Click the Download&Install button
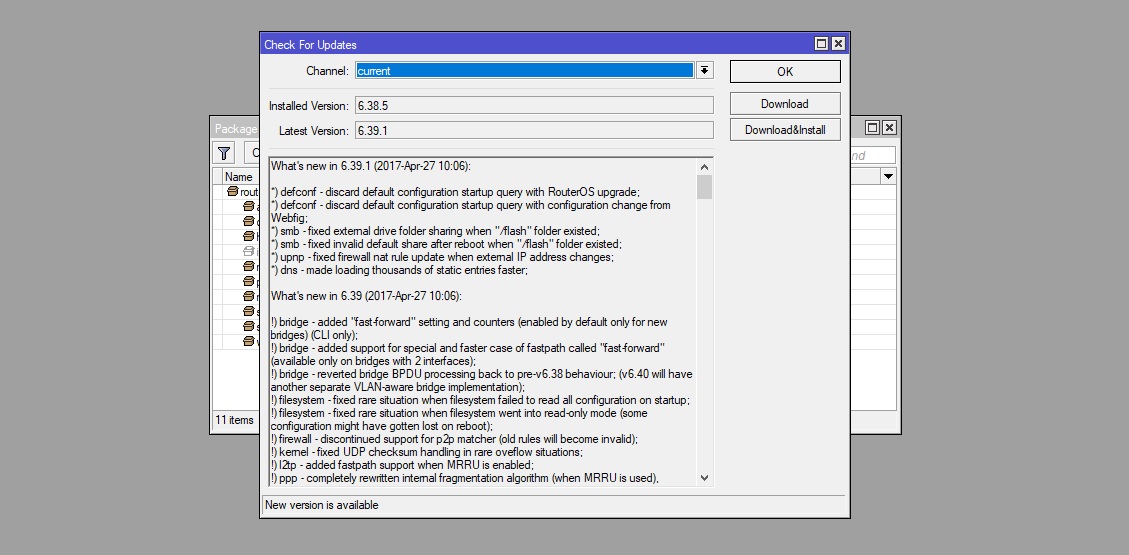The height and width of the screenshot is (555, 1129). (x=785, y=130)
